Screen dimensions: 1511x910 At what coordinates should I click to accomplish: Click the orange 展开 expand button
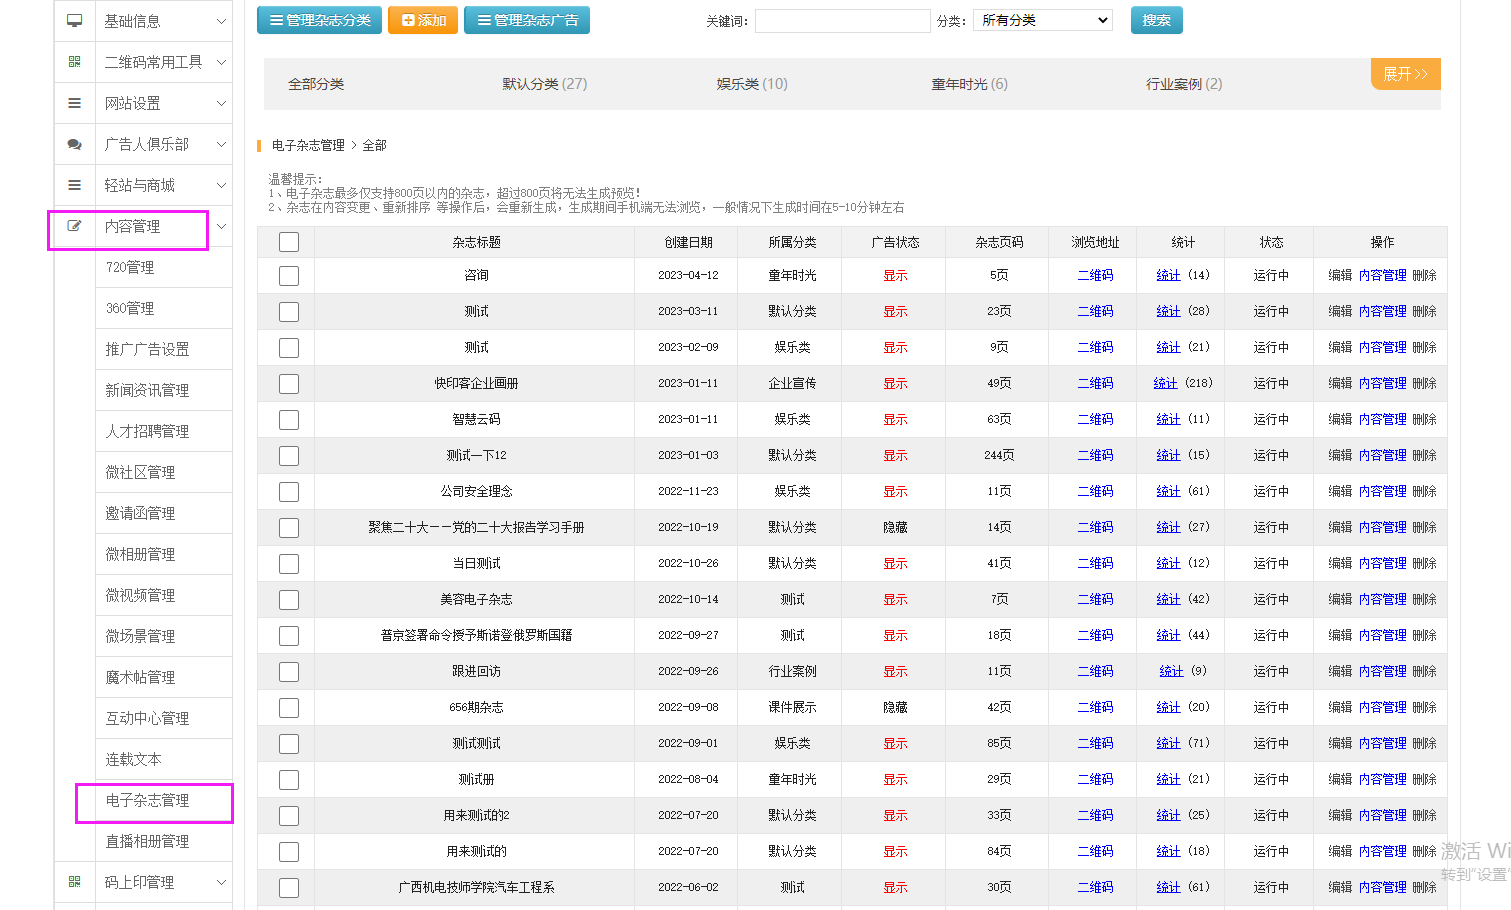tap(1405, 74)
